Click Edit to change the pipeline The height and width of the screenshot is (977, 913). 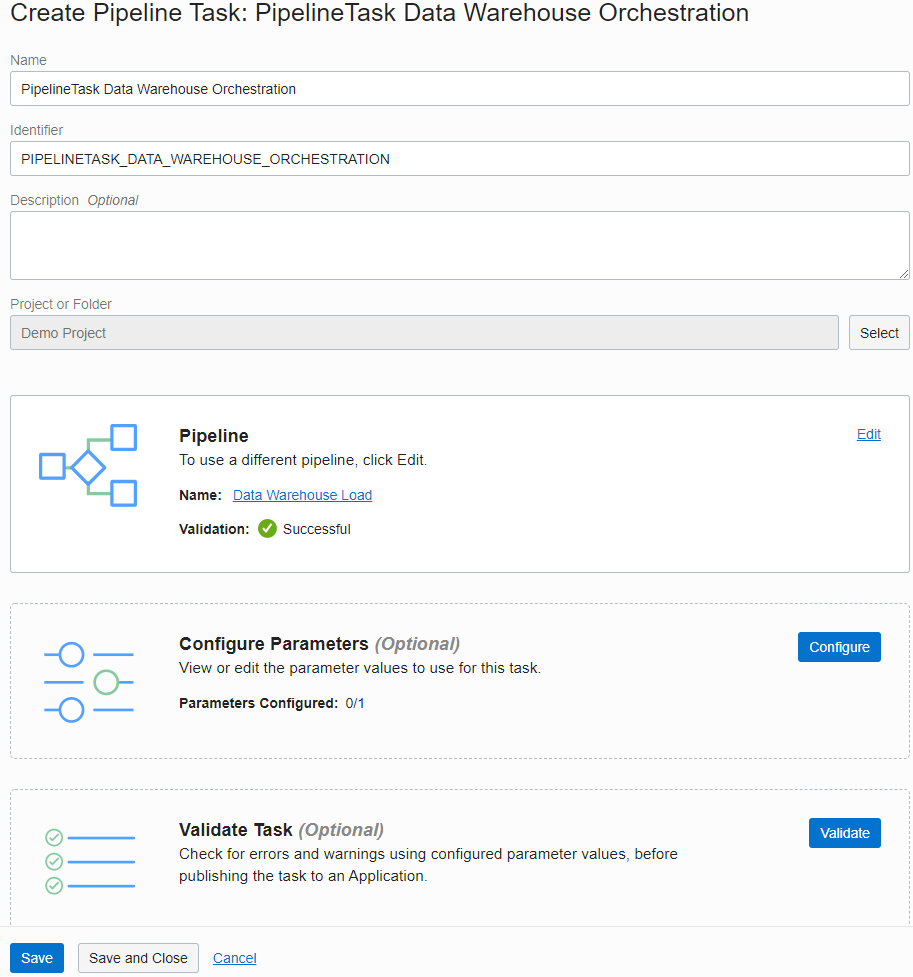point(868,434)
